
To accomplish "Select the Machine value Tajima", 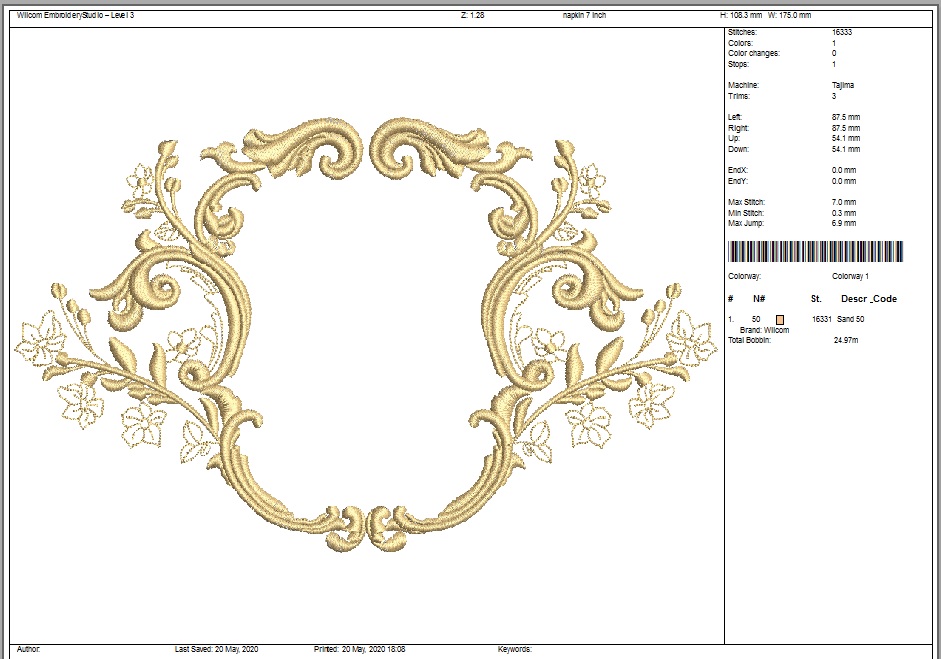I will (842, 86).
